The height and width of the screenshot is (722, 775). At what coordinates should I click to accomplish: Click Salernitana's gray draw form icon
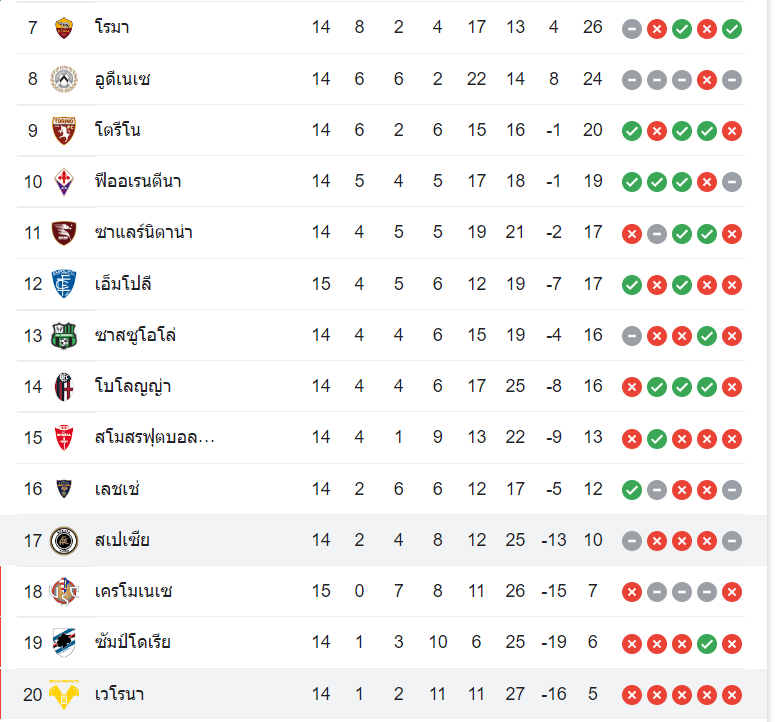coord(657,233)
